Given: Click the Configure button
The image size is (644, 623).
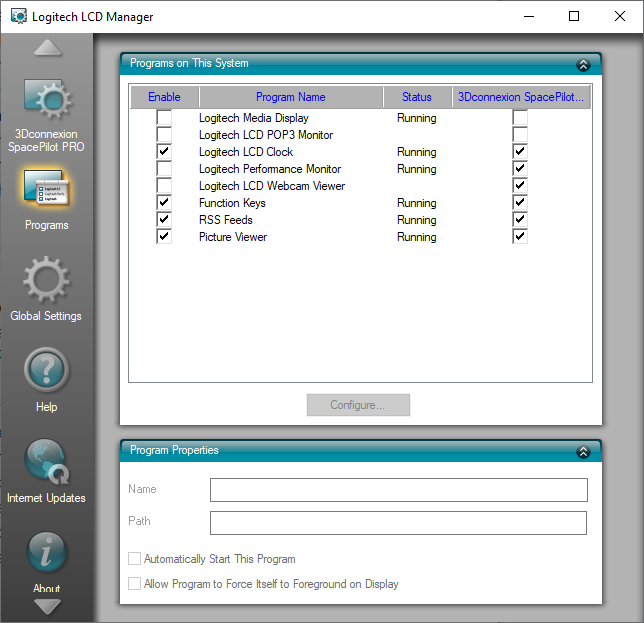Looking at the screenshot, I should coord(358,405).
